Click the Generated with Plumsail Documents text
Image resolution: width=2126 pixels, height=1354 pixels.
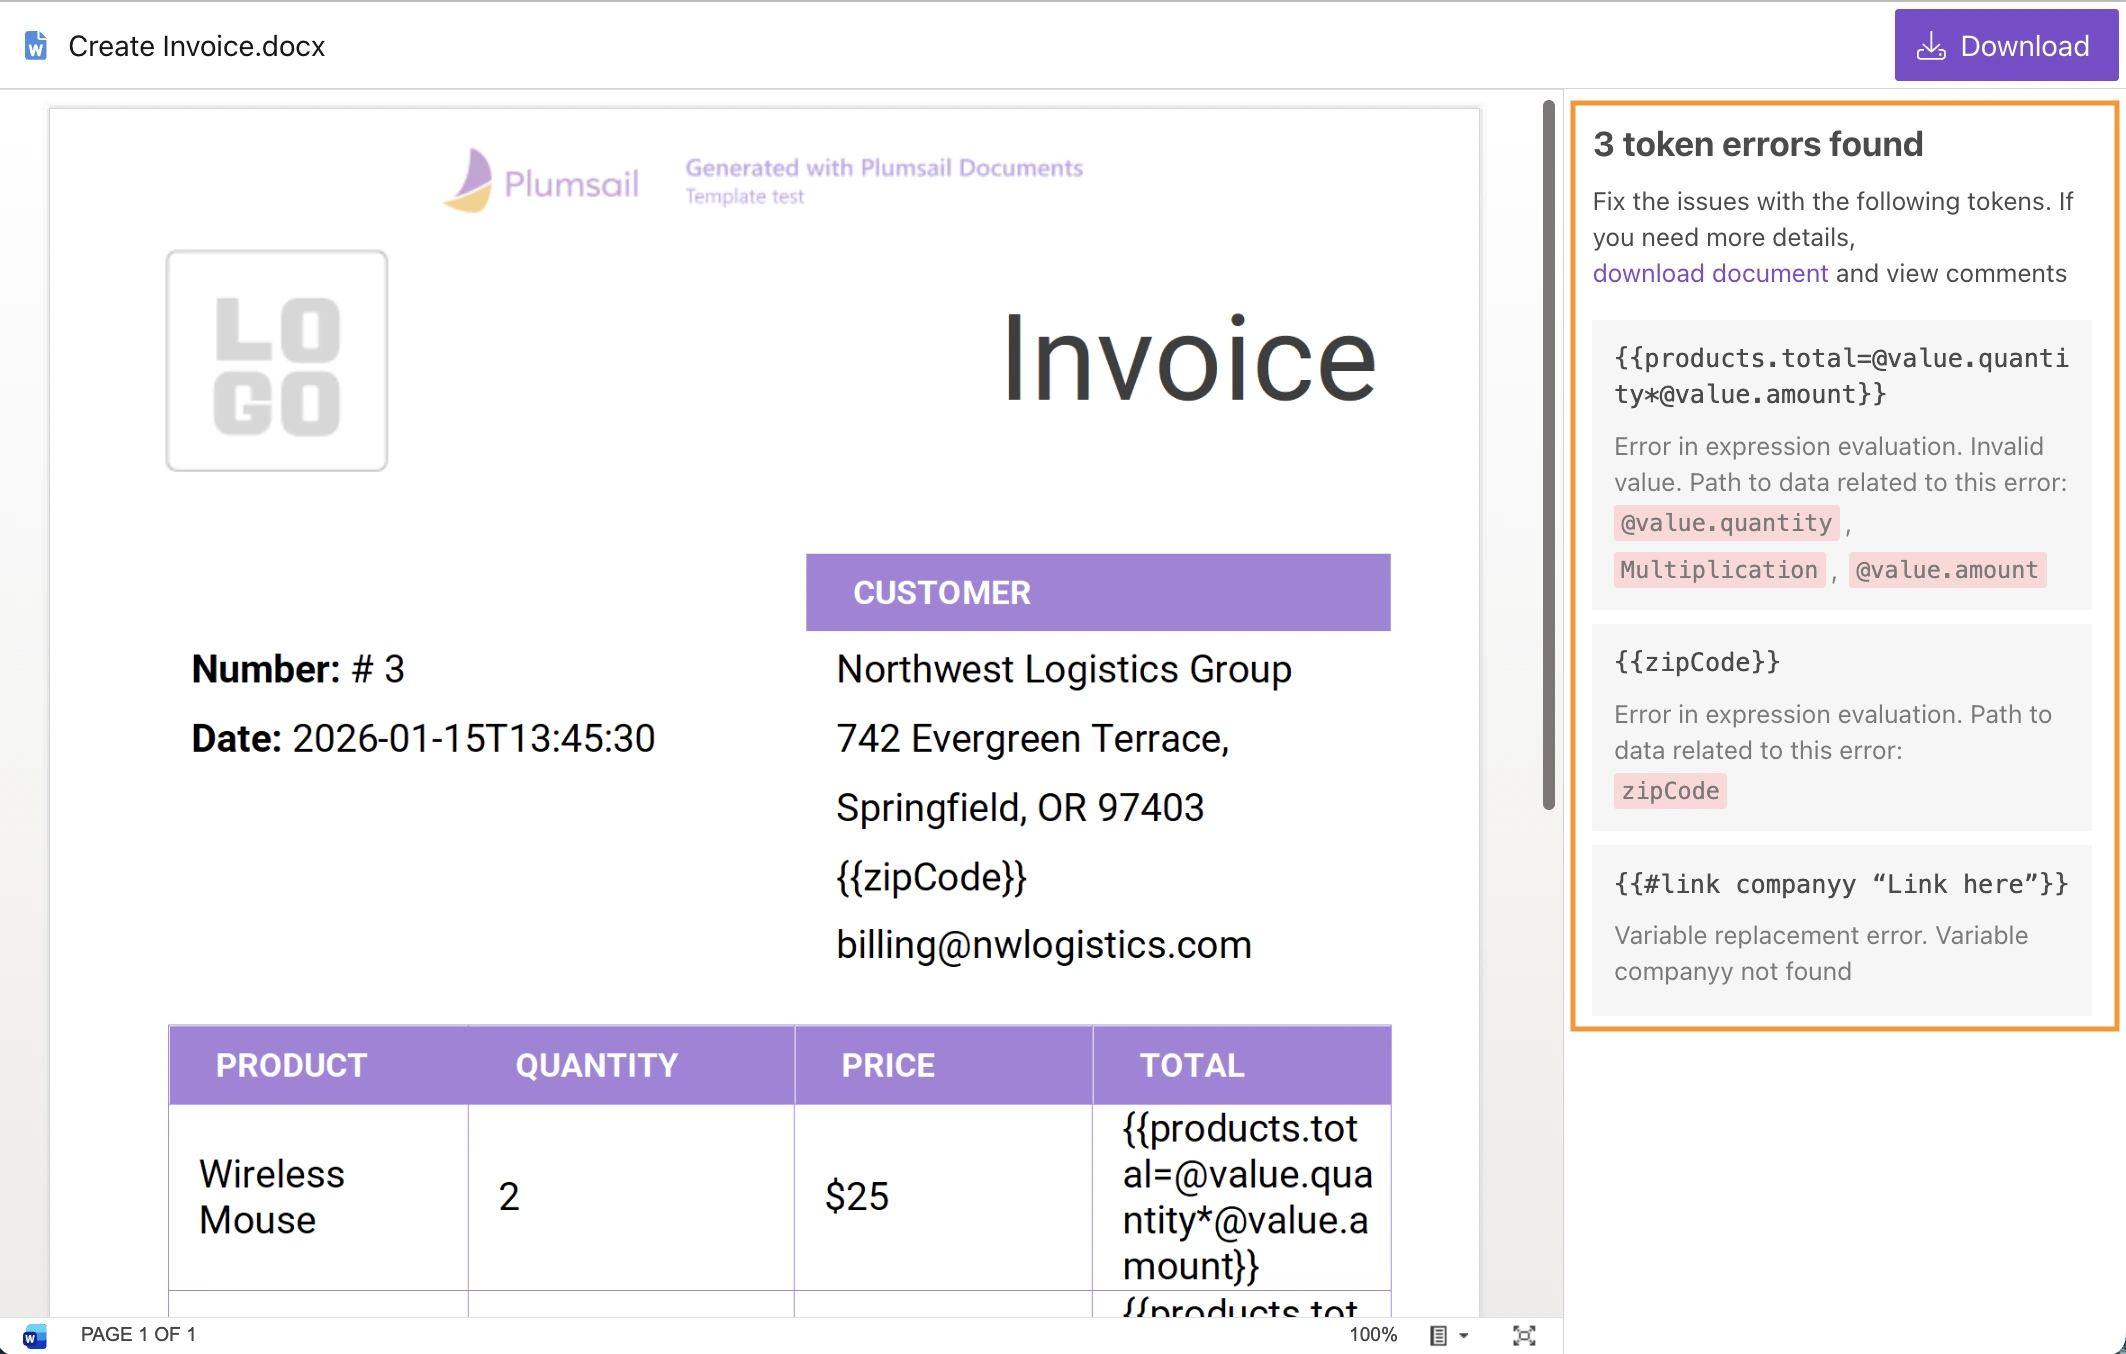pos(884,168)
